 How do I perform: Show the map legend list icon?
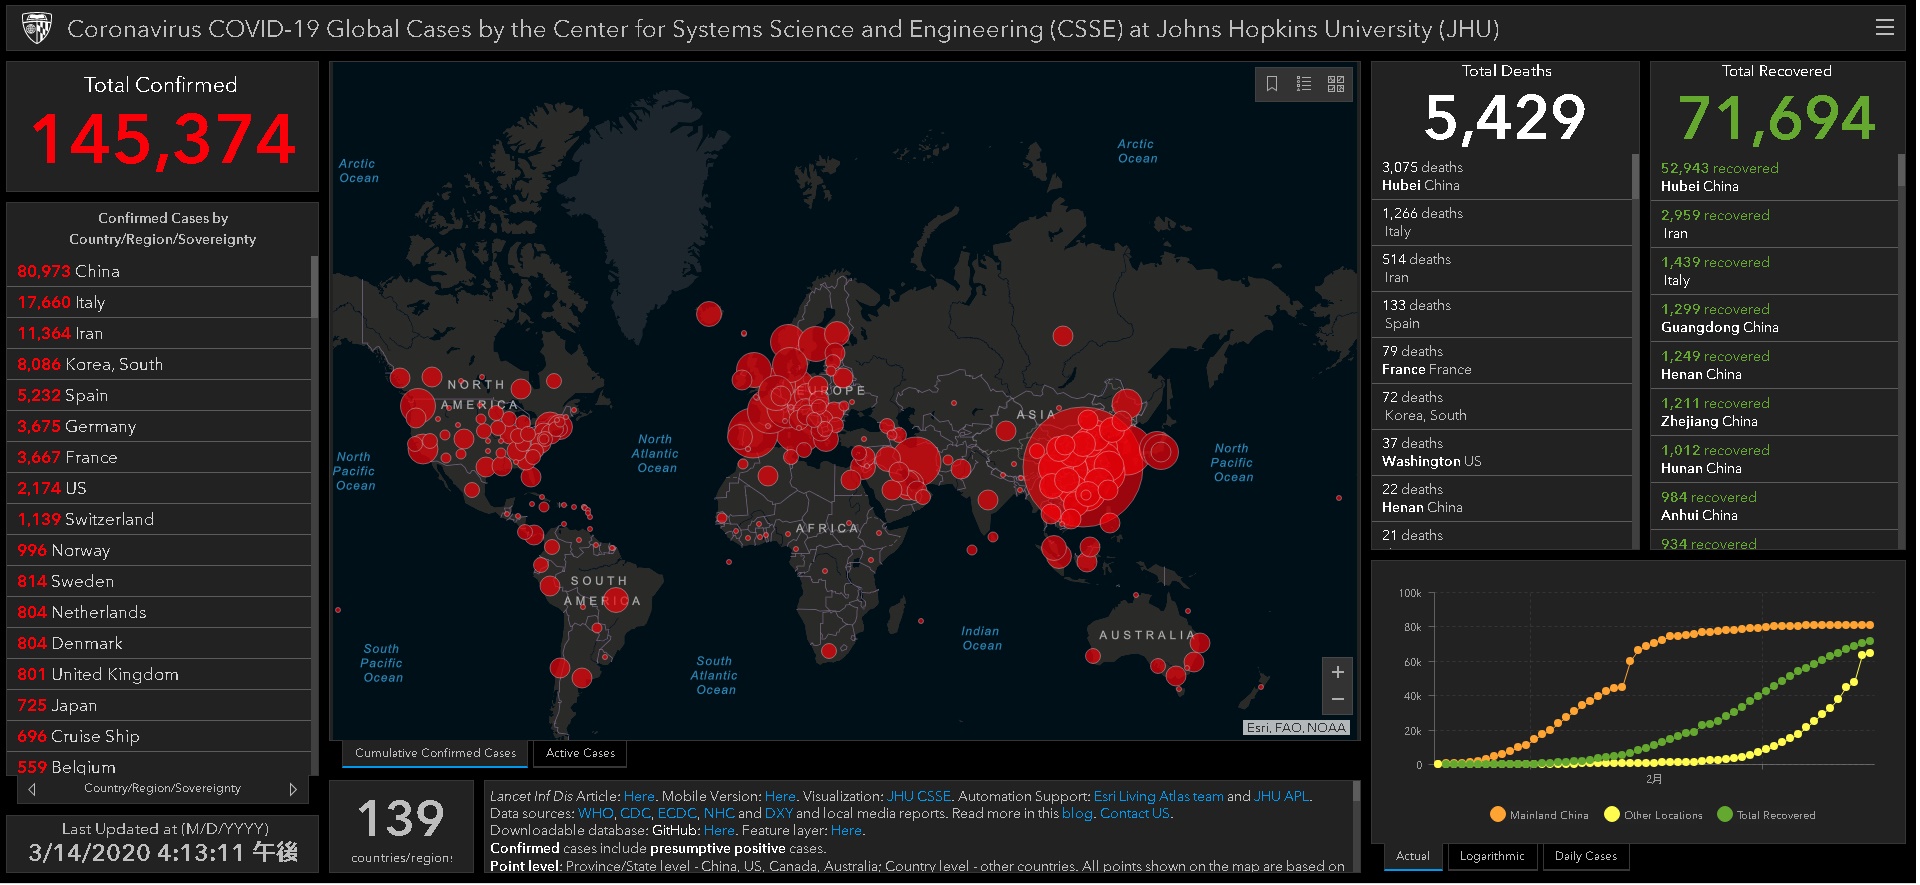pyautogui.click(x=1304, y=84)
